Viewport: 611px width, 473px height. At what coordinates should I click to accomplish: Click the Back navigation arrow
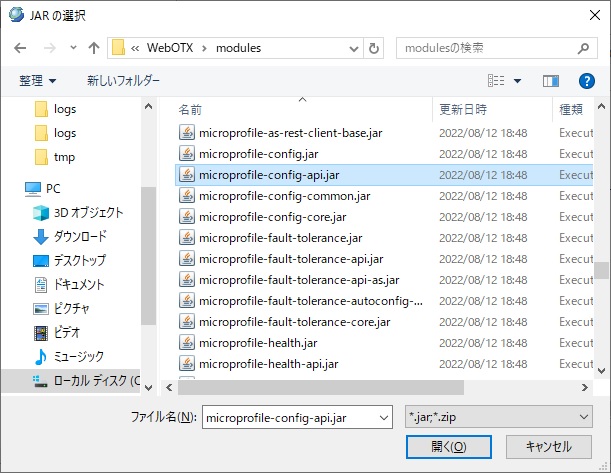[19, 48]
